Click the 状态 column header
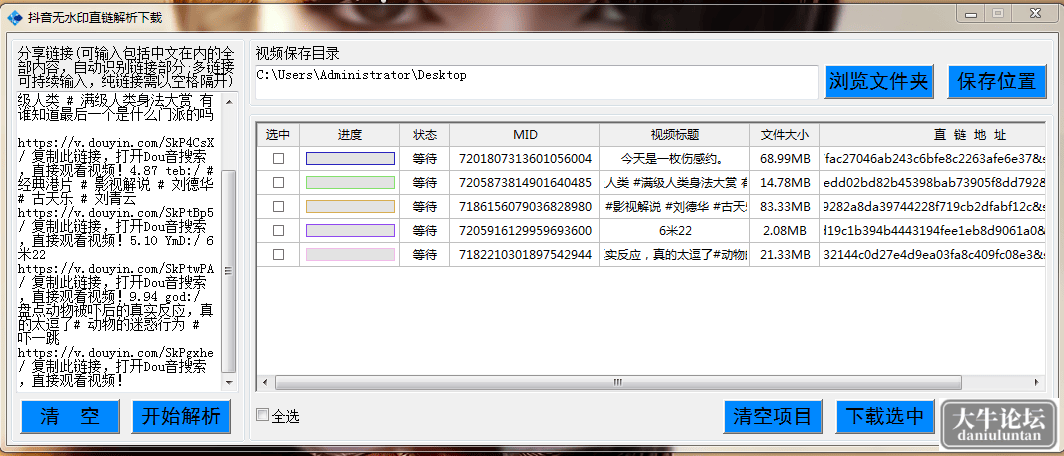 (x=425, y=135)
